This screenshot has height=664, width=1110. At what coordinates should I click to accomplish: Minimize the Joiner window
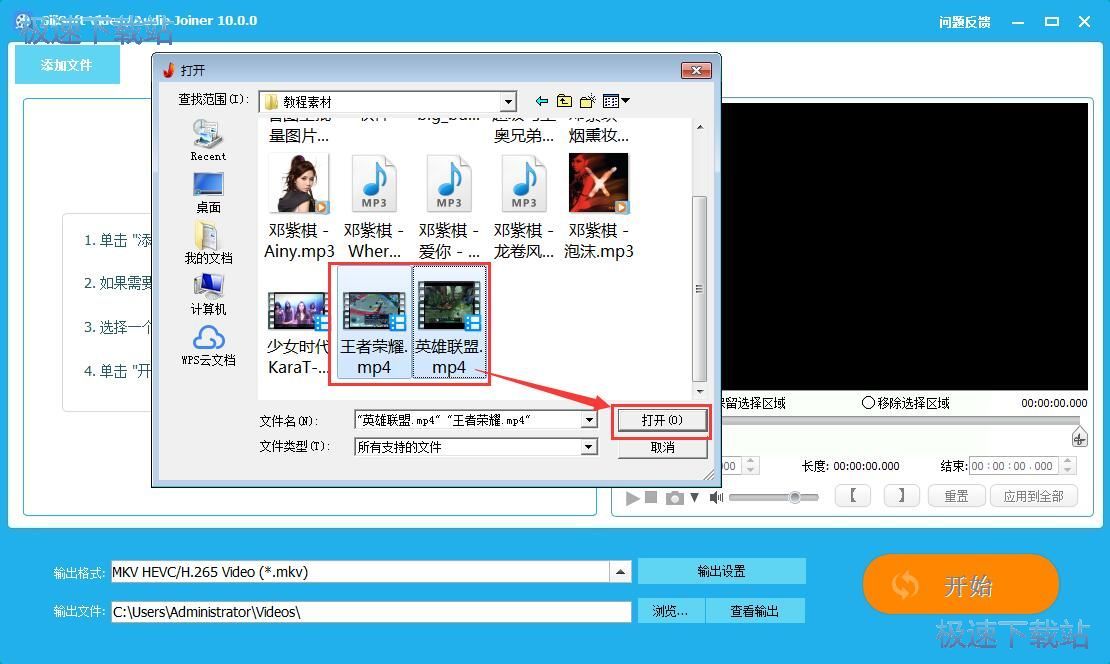point(1018,23)
